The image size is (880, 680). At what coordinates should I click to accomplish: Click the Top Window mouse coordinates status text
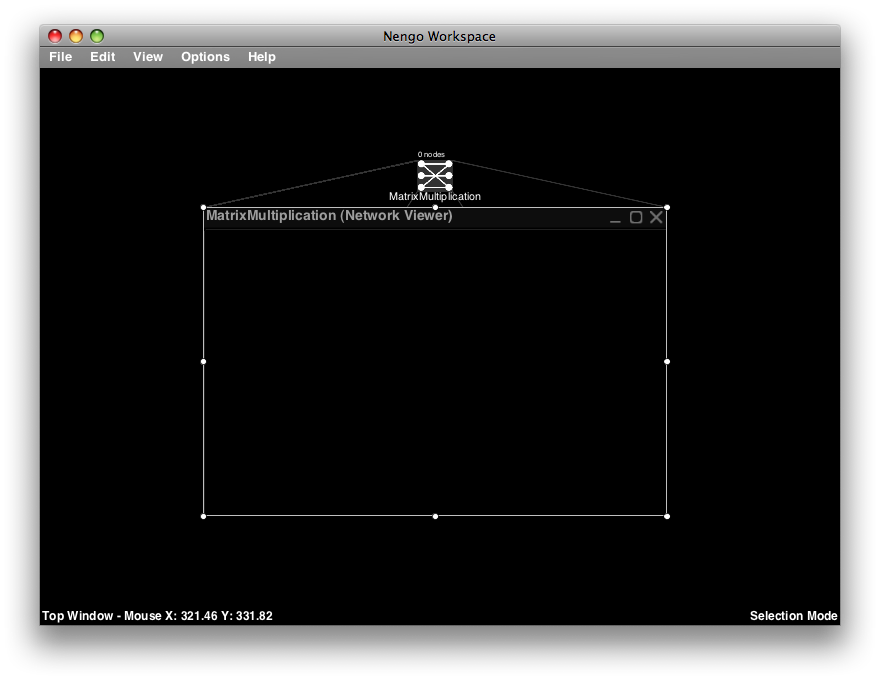(157, 615)
